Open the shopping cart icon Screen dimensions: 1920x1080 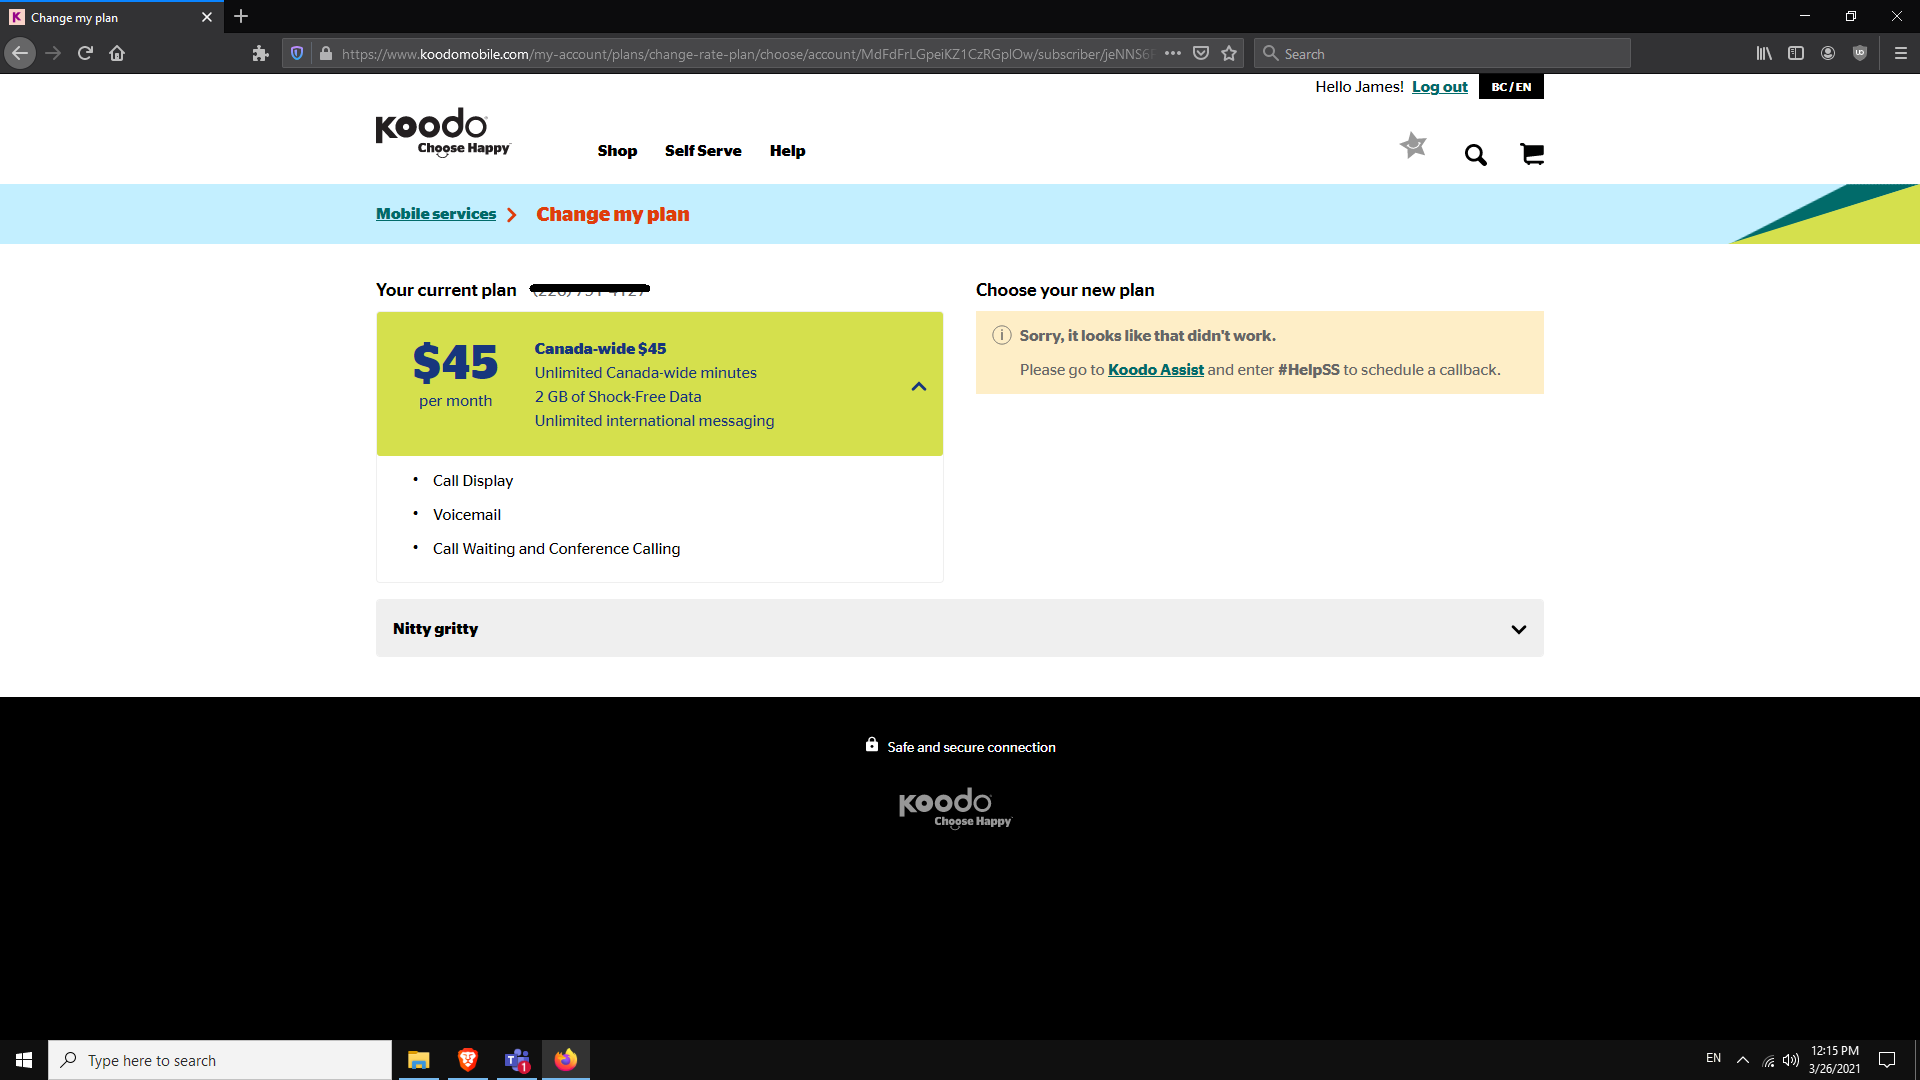point(1532,154)
